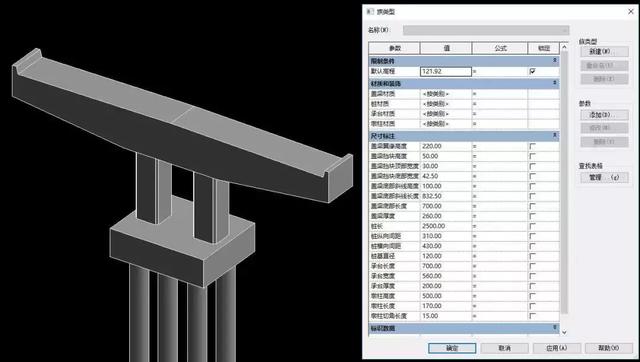Select the 承台材质 <按类别> value cell

pos(446,114)
